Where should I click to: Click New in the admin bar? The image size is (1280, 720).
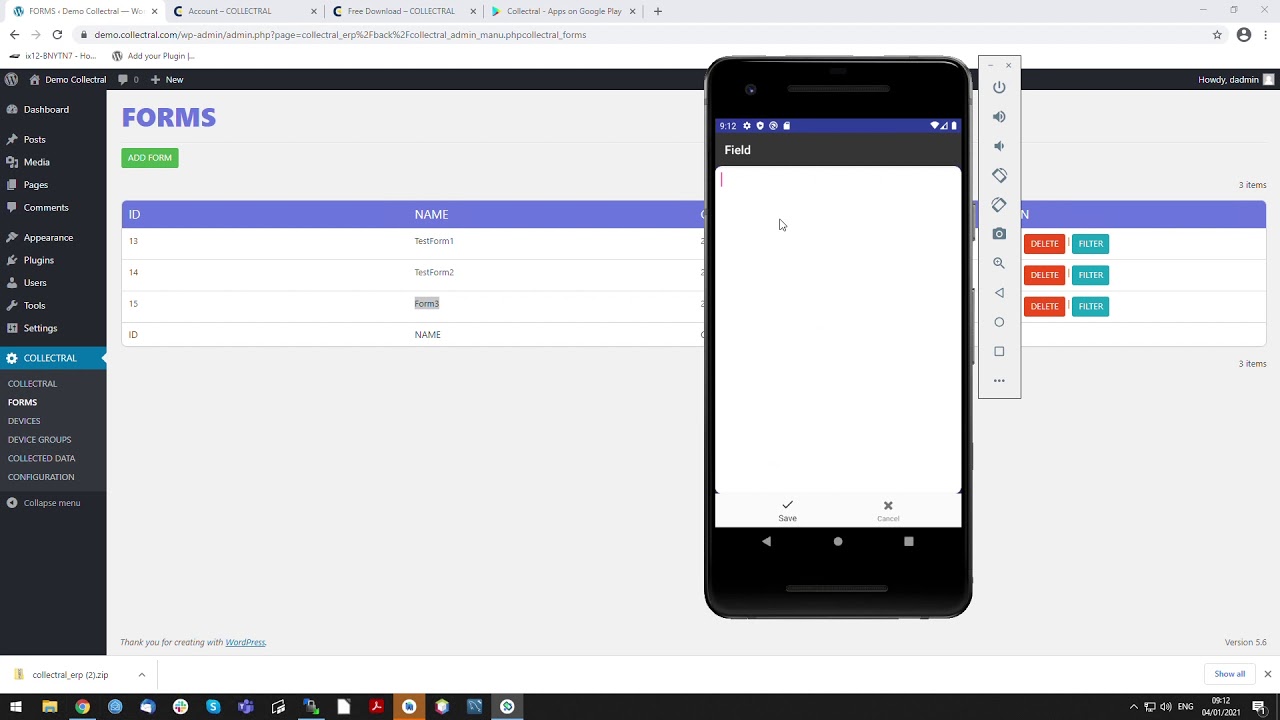167,79
